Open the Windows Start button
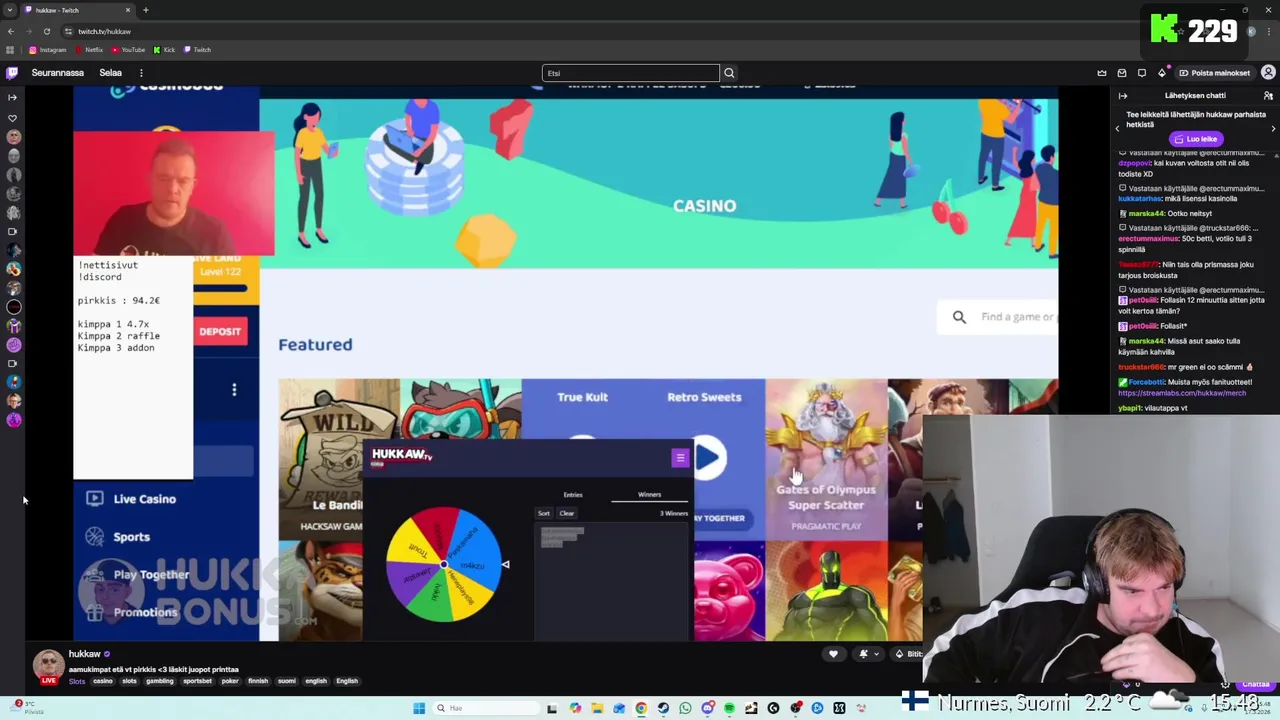The image size is (1280, 720). pyautogui.click(x=419, y=708)
